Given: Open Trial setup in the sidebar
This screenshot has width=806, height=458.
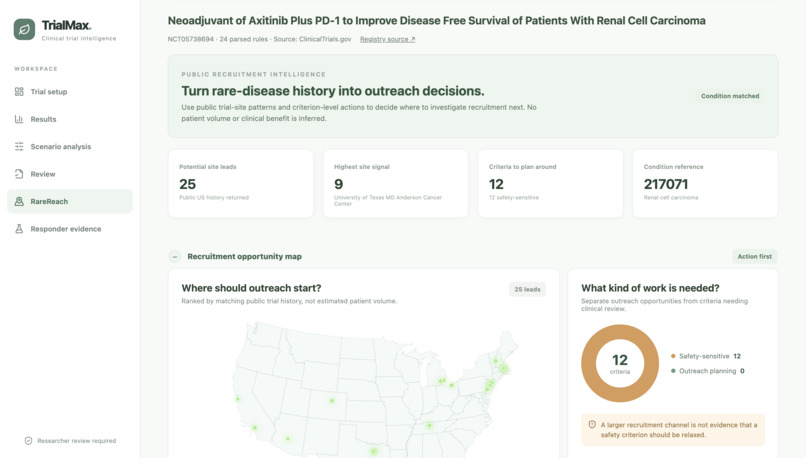Looking at the screenshot, I should [x=70, y=91].
